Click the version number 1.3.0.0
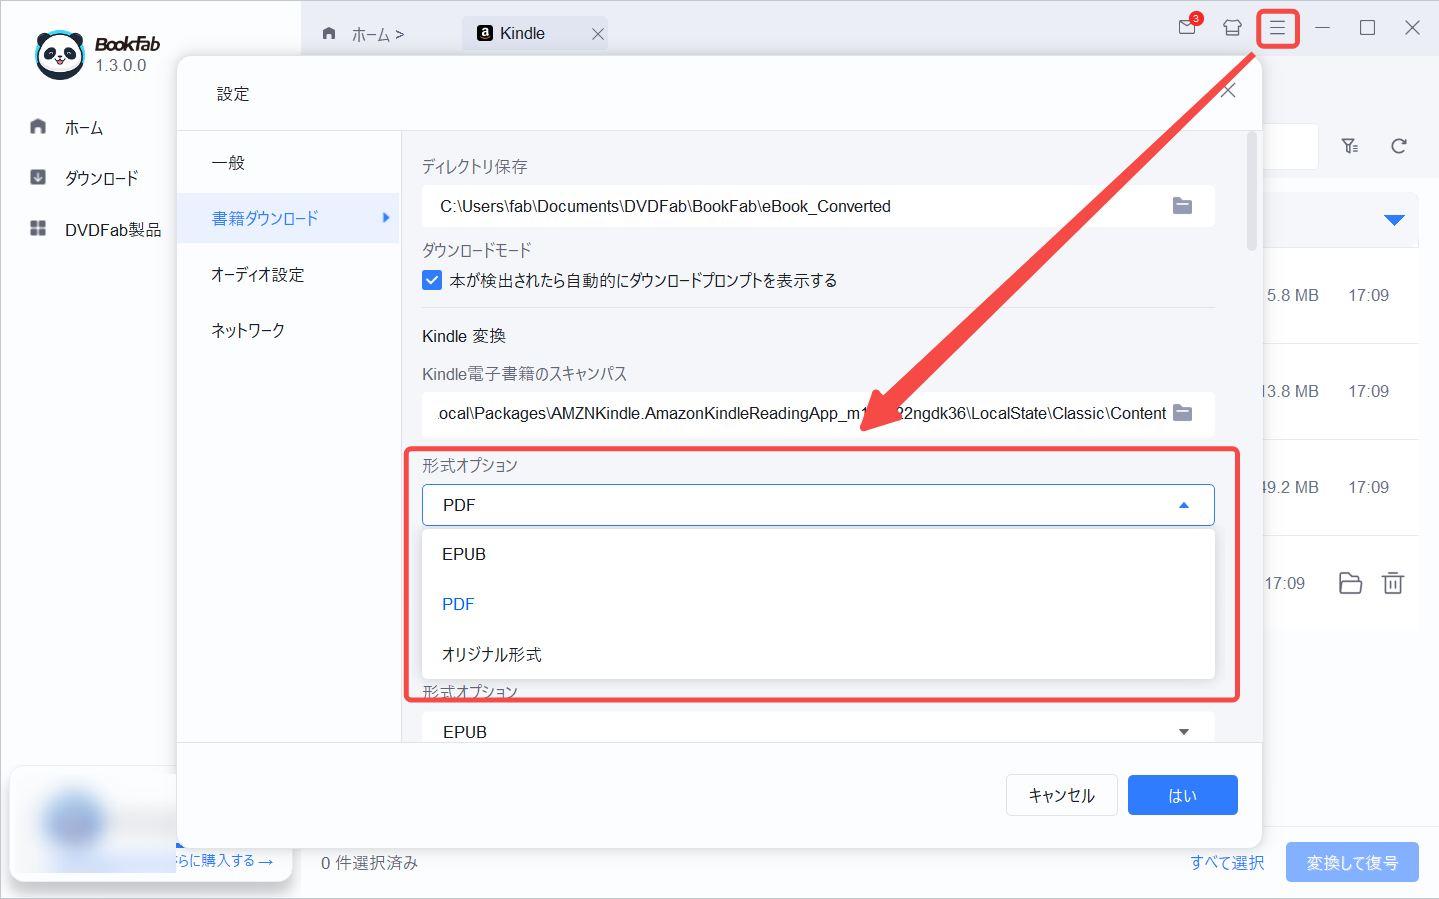Image resolution: width=1439 pixels, height=899 pixels. pyautogui.click(x=121, y=65)
